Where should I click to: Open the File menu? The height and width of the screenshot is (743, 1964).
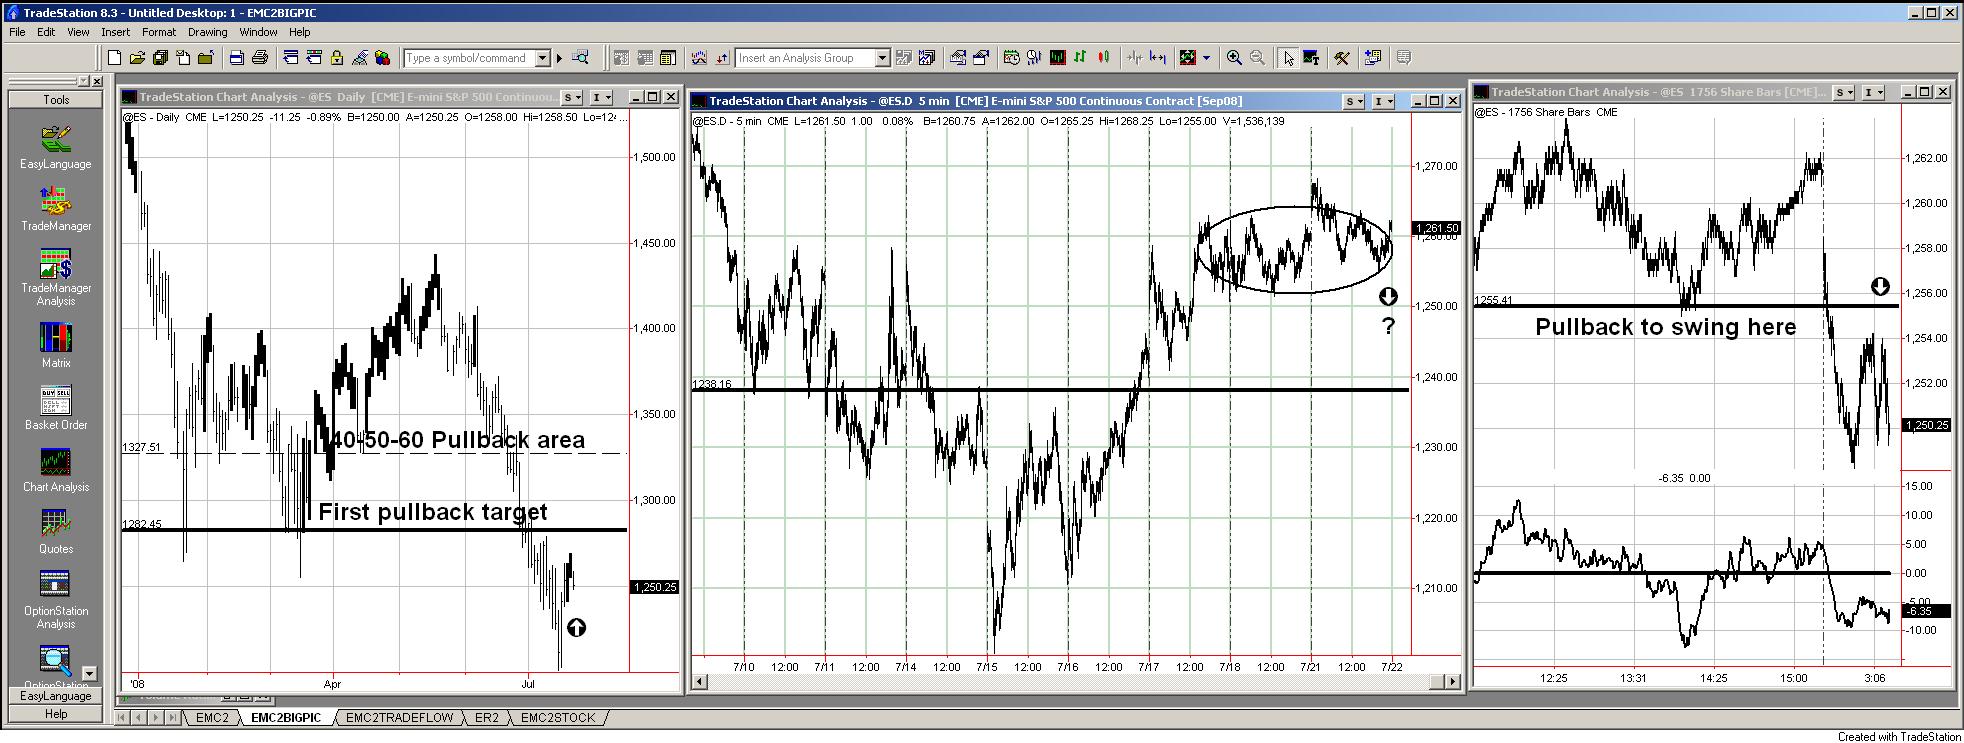tap(18, 32)
